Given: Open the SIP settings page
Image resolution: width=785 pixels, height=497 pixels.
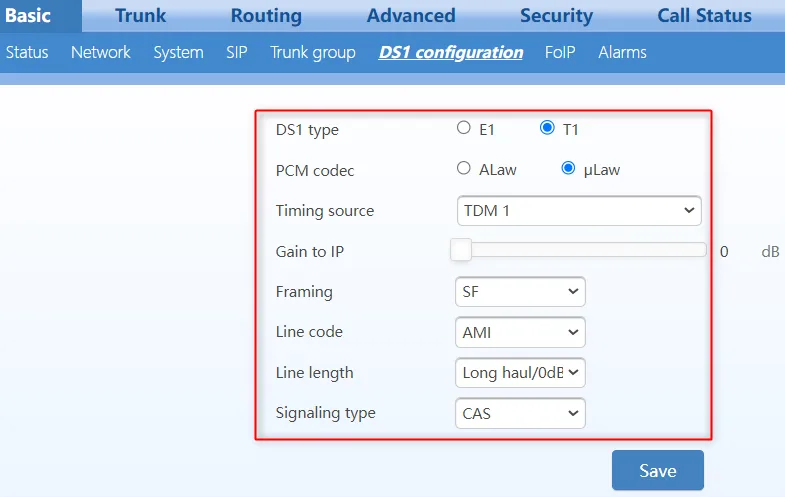Looking at the screenshot, I should [x=236, y=52].
